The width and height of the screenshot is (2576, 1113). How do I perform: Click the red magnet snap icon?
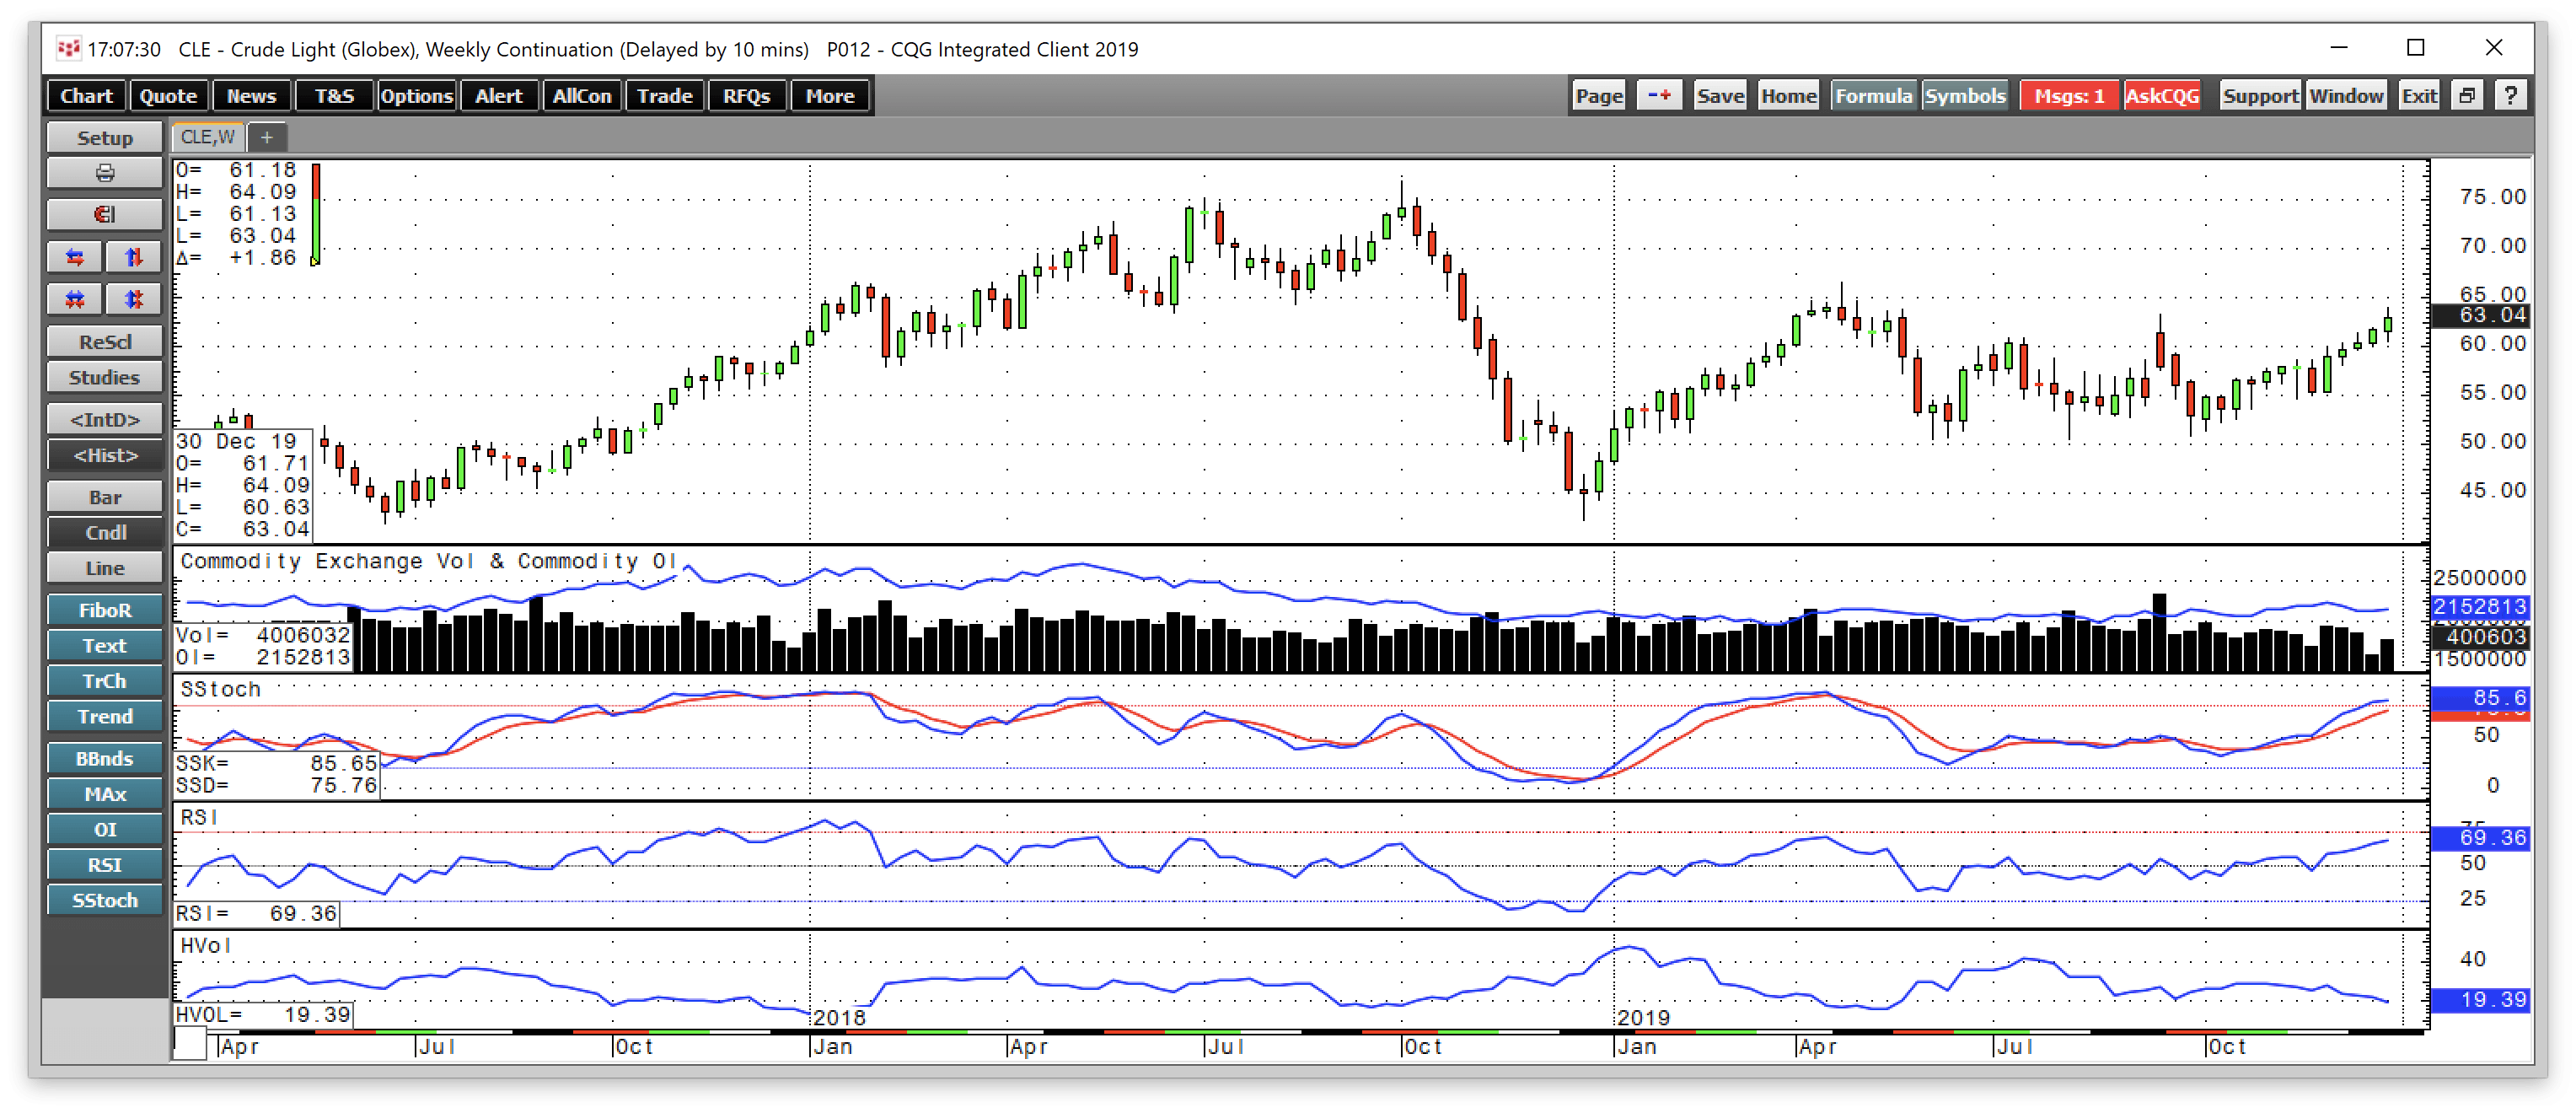pos(104,214)
